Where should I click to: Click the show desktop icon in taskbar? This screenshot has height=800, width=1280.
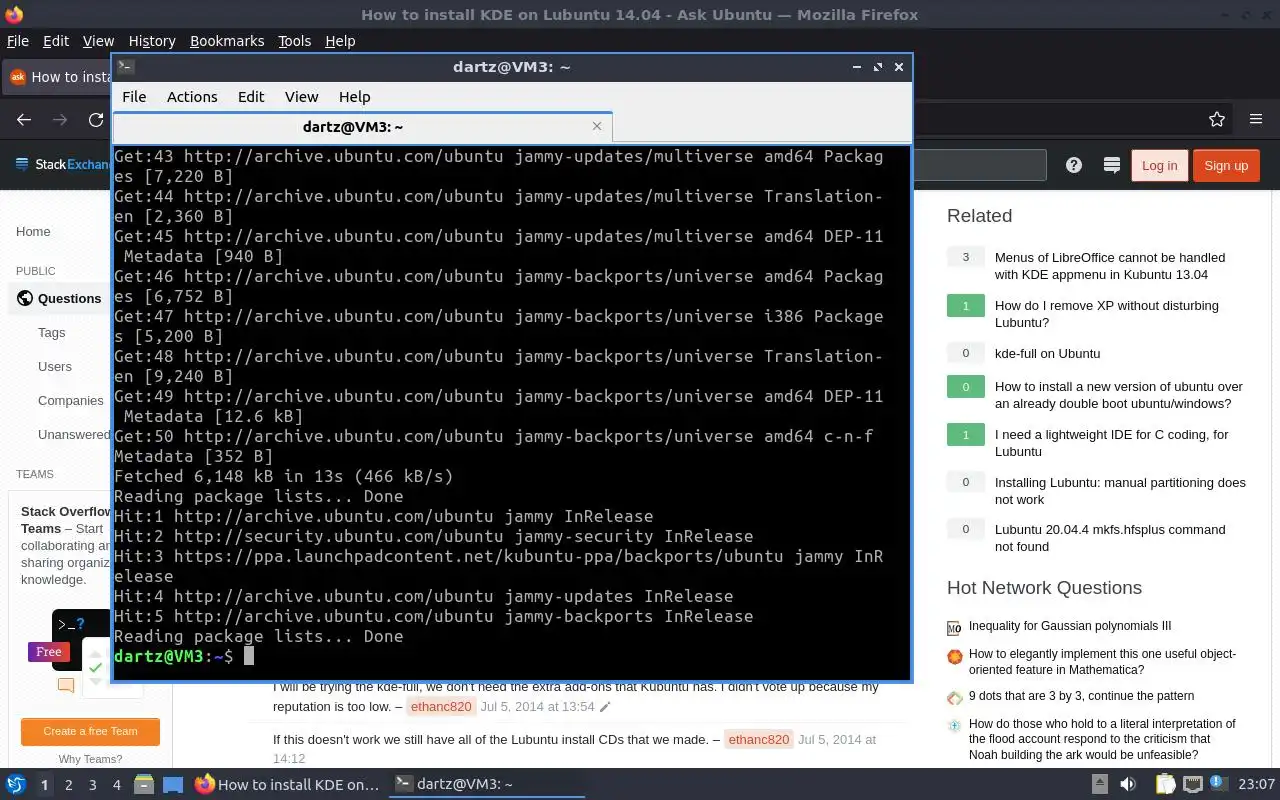(x=173, y=785)
